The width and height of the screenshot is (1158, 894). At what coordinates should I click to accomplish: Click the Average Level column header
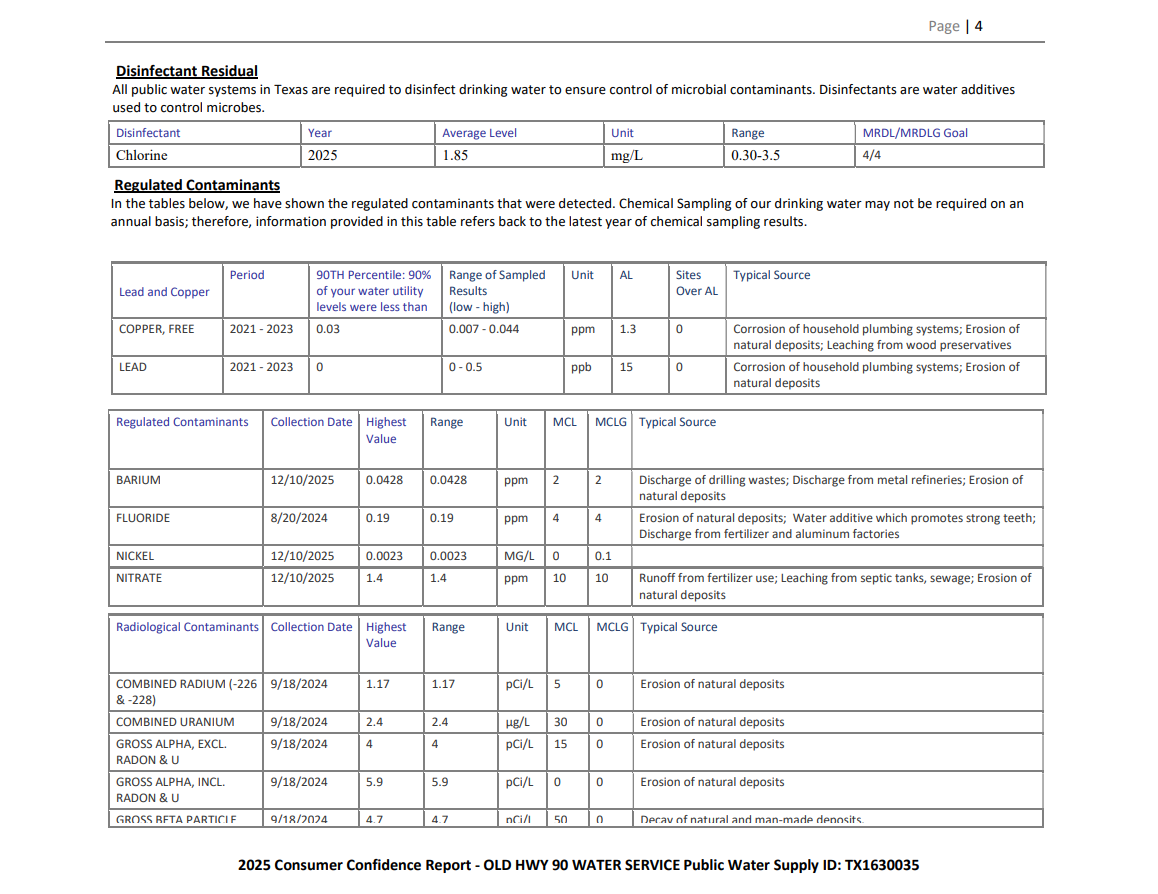tap(479, 133)
